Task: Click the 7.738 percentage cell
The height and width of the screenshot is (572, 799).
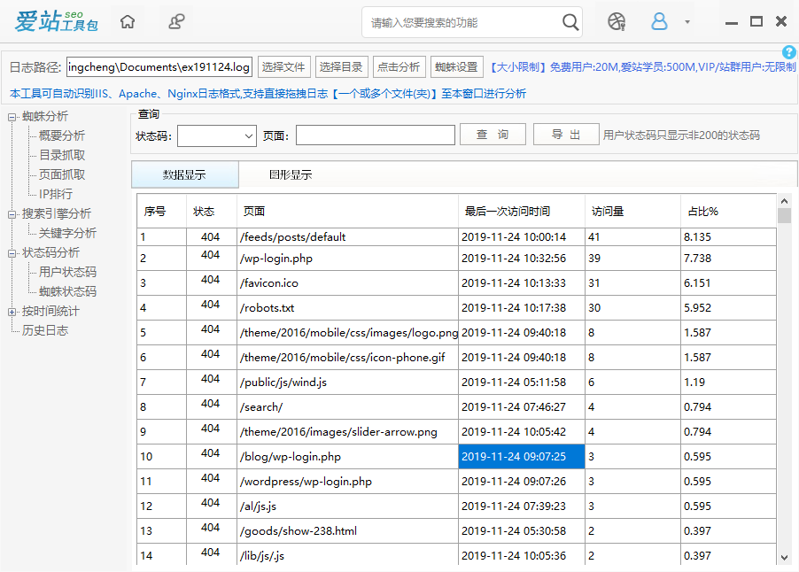Action: coord(728,258)
